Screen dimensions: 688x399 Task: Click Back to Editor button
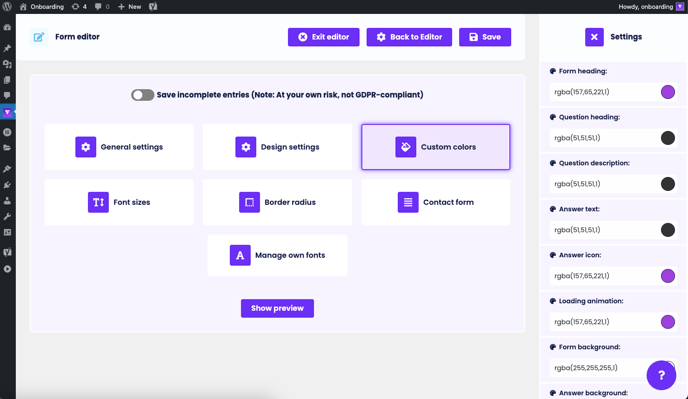pos(409,37)
